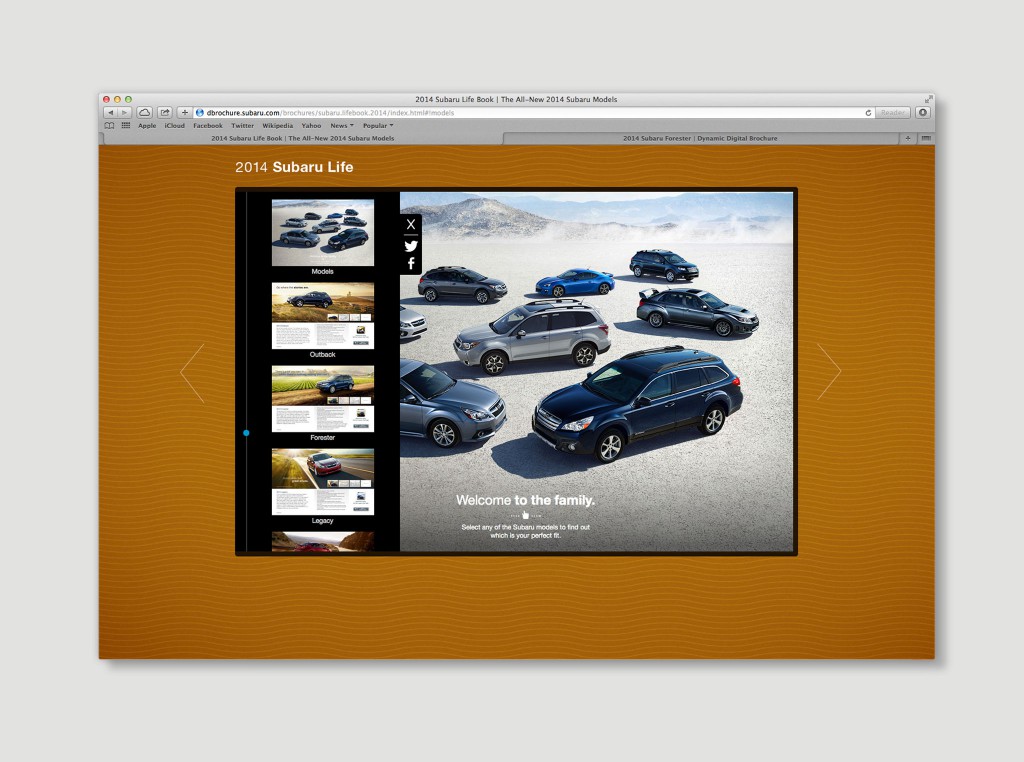Viewport: 1024px width, 762px height.
Task: Open the Twitter bookmark
Action: point(242,126)
